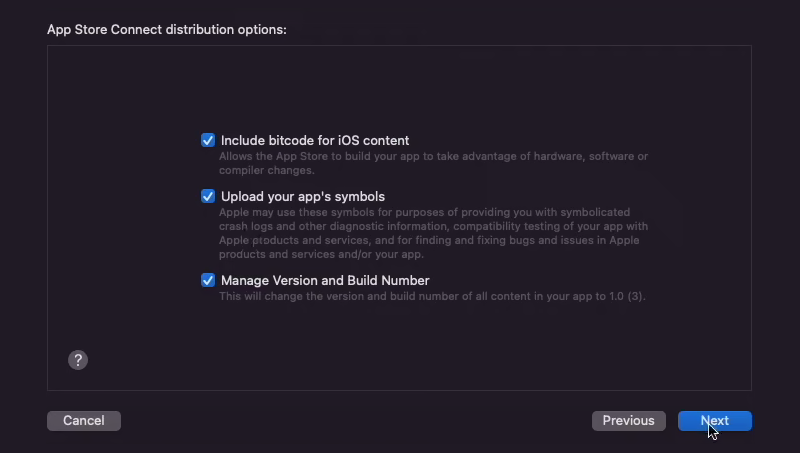Uncheck Include bitcode for iOS content
Image resolution: width=800 pixels, height=453 pixels.
tap(208, 140)
